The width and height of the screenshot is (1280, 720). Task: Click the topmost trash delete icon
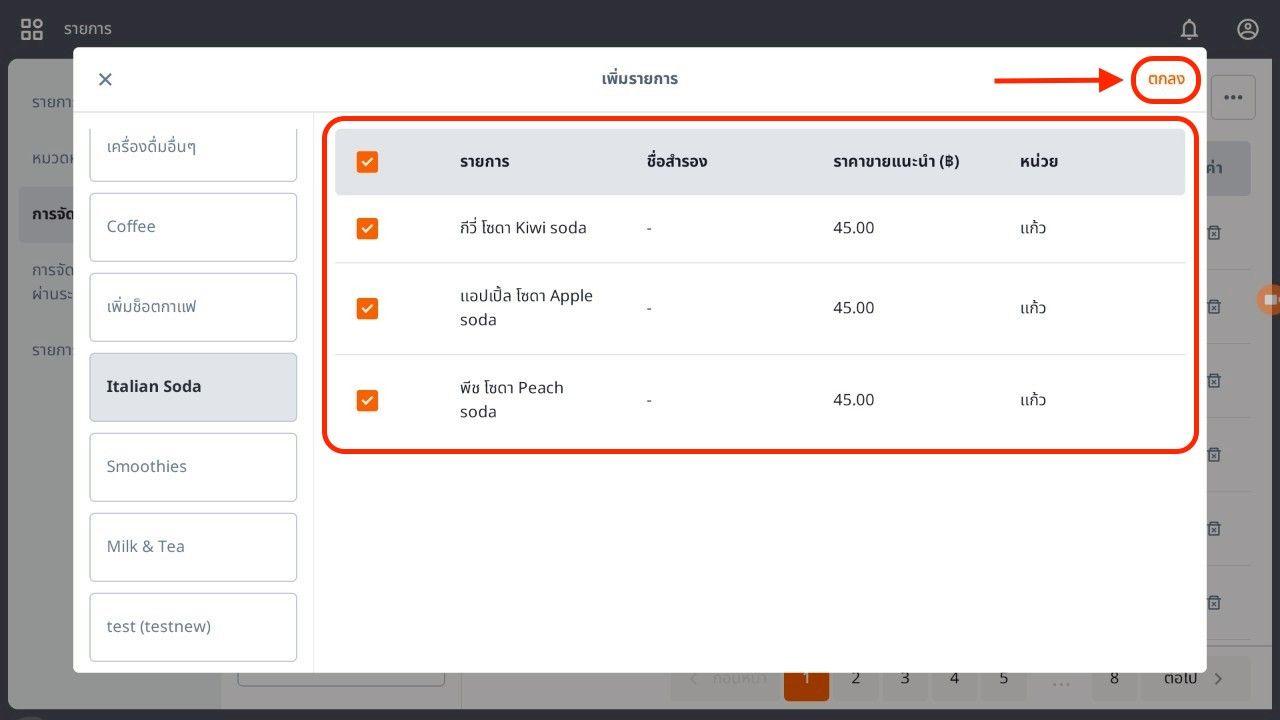(x=1214, y=232)
